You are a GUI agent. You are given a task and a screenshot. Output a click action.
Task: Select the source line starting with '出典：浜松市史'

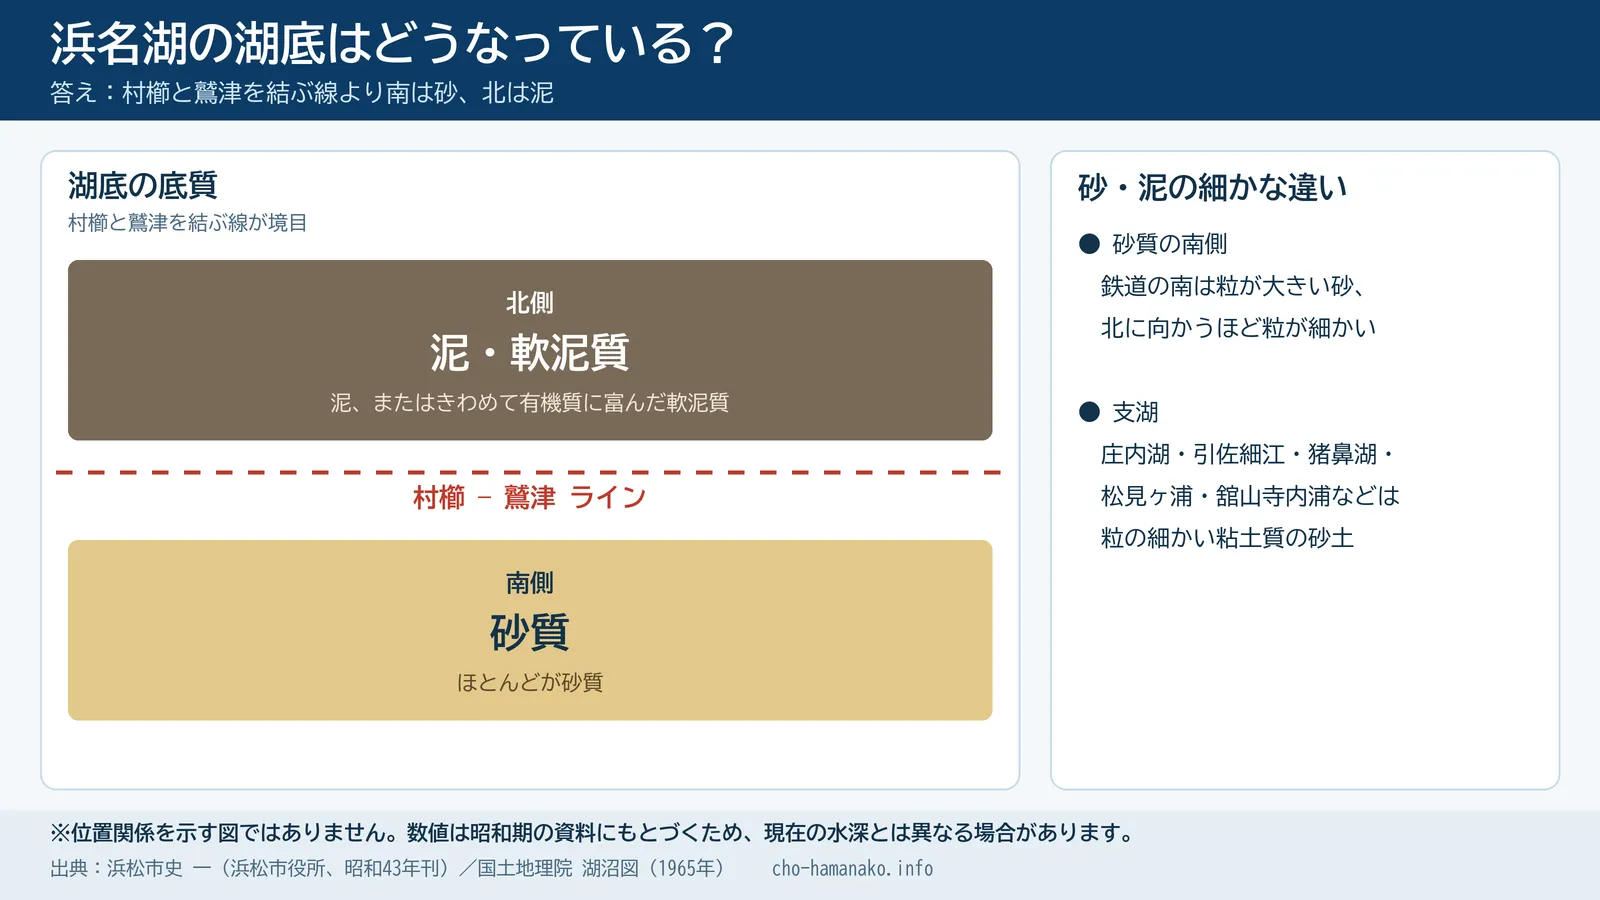[388, 868]
